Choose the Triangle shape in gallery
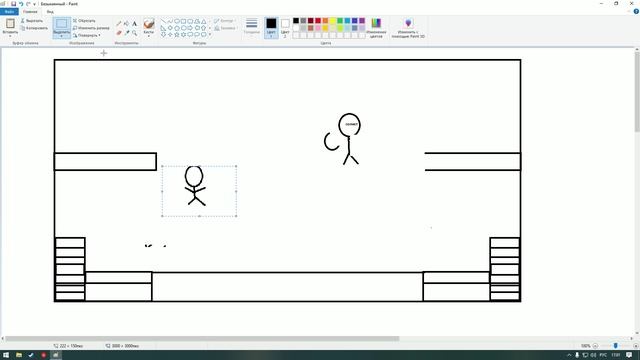This screenshot has height=360, width=640. [203, 21]
